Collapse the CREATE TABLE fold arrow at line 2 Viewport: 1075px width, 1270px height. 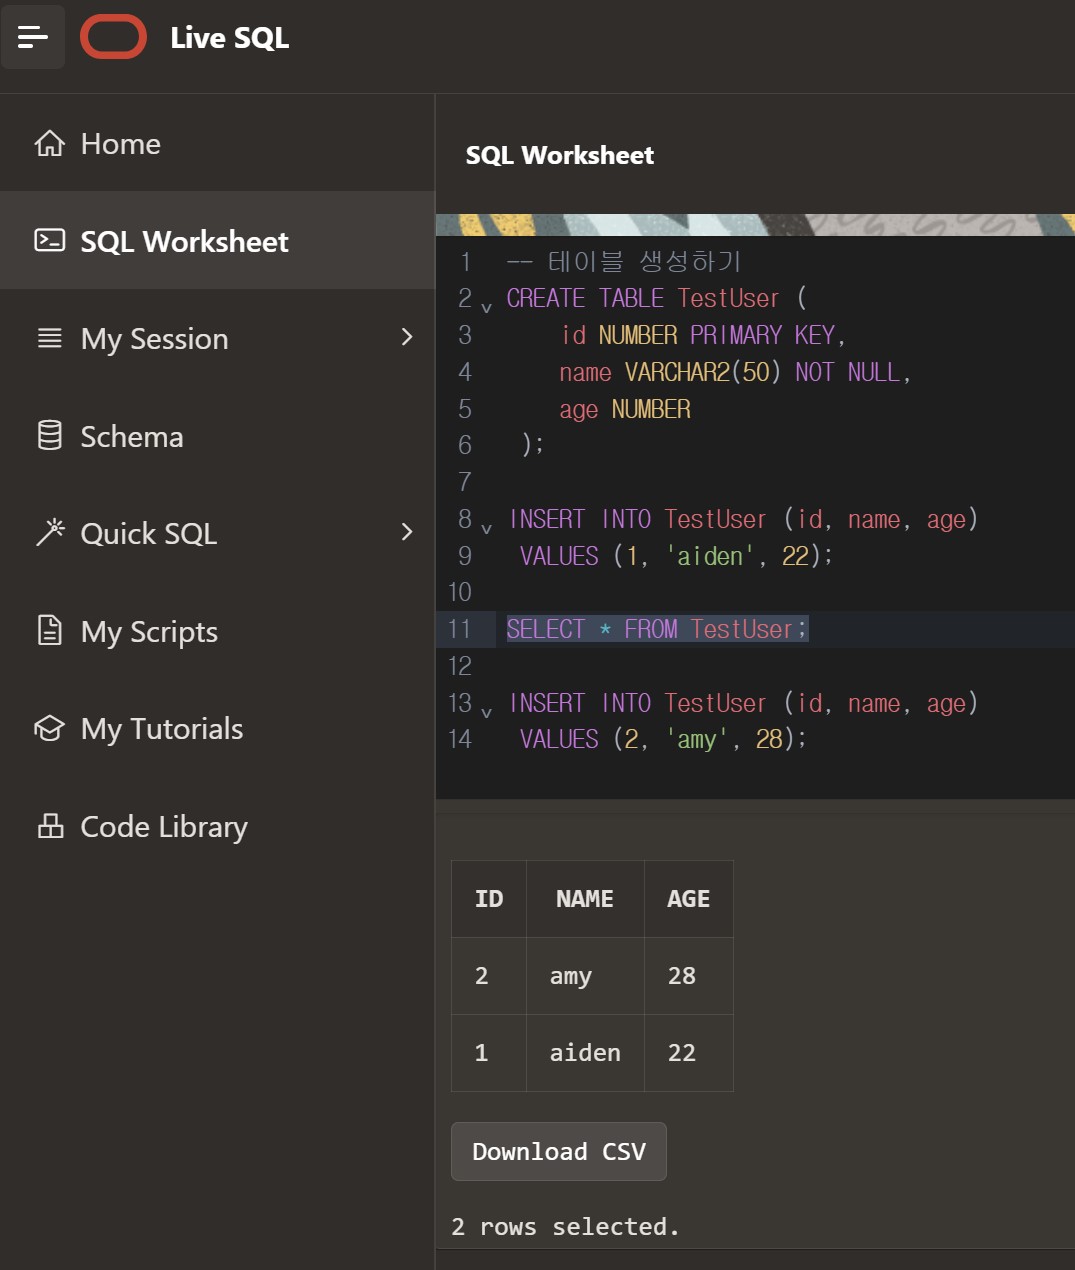486,307
